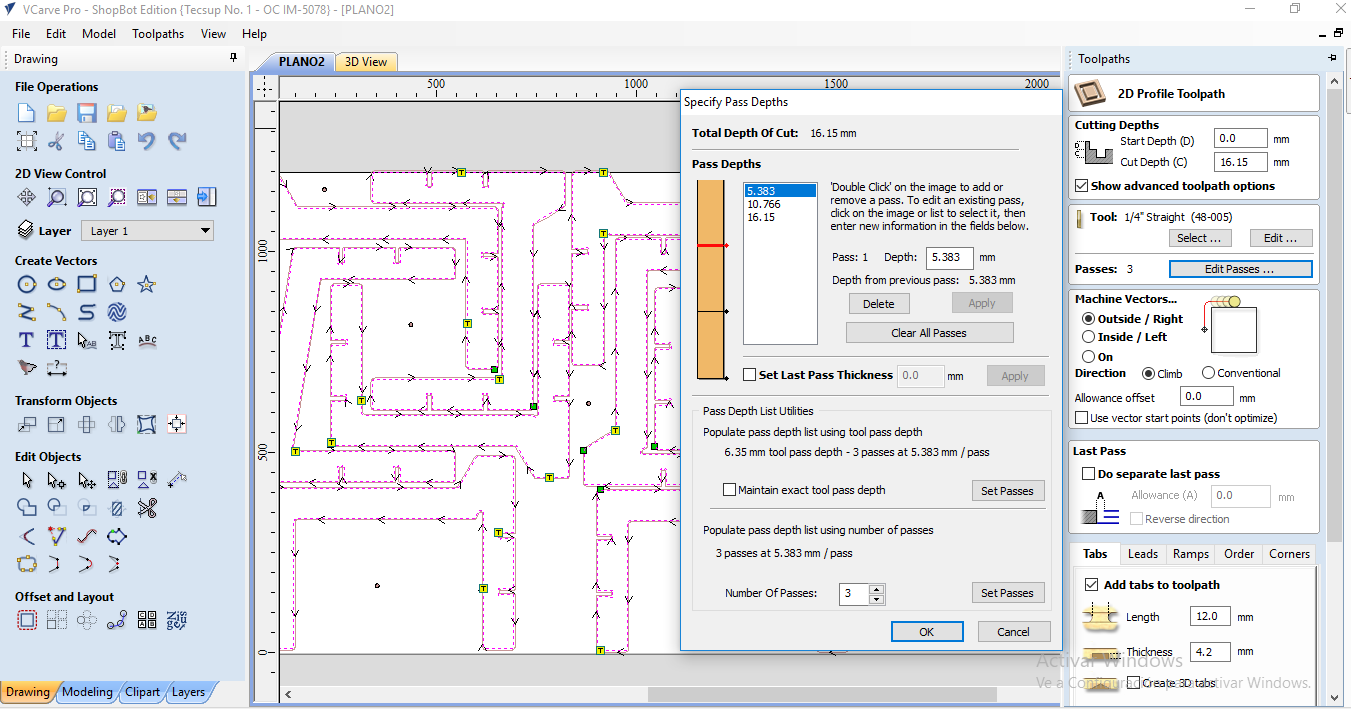Increase Number Of Passes with up arrow

pos(877,588)
